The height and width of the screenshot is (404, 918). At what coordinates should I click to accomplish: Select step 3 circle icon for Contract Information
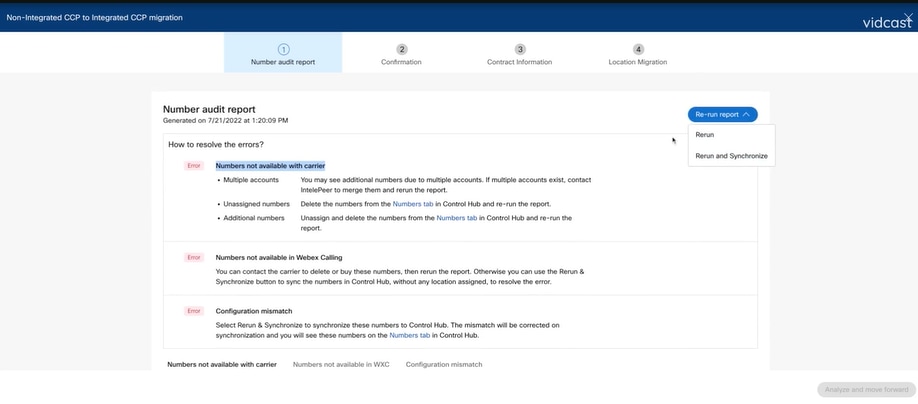point(520,49)
